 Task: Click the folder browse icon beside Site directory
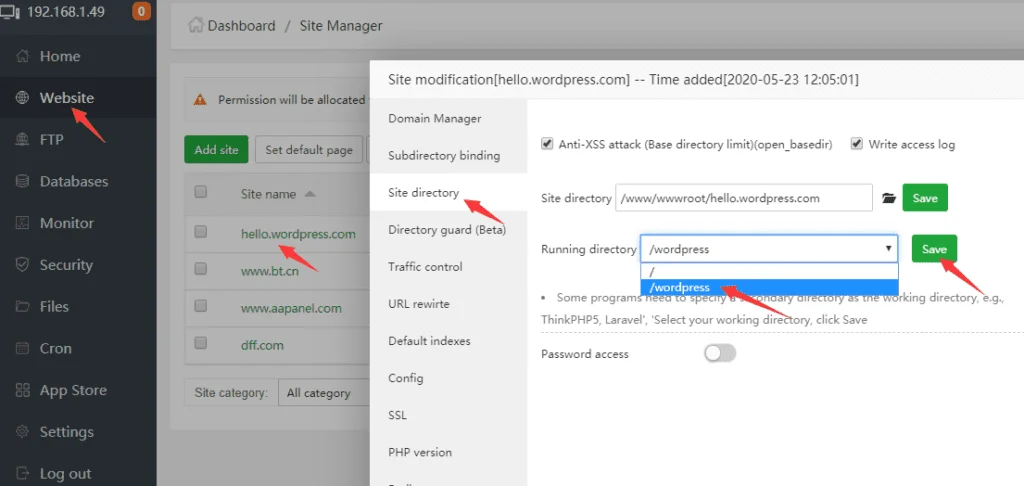[888, 198]
